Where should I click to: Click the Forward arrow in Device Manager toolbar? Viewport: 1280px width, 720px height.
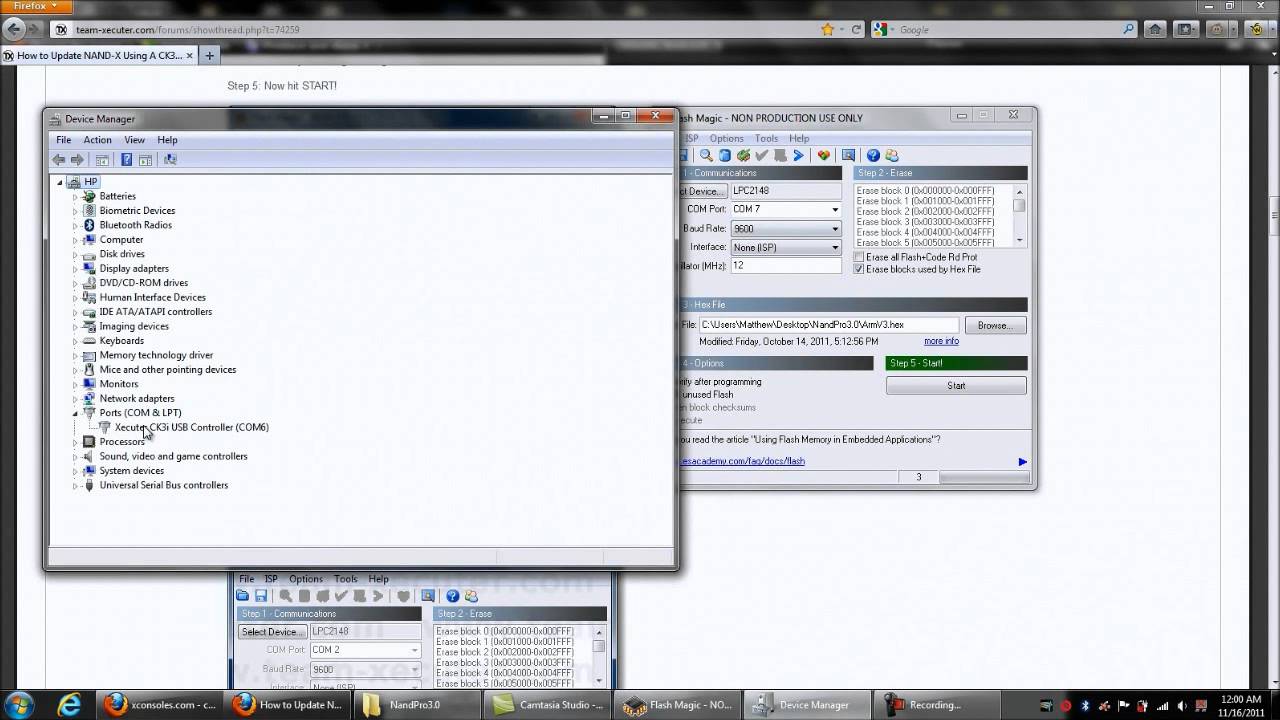point(77,160)
